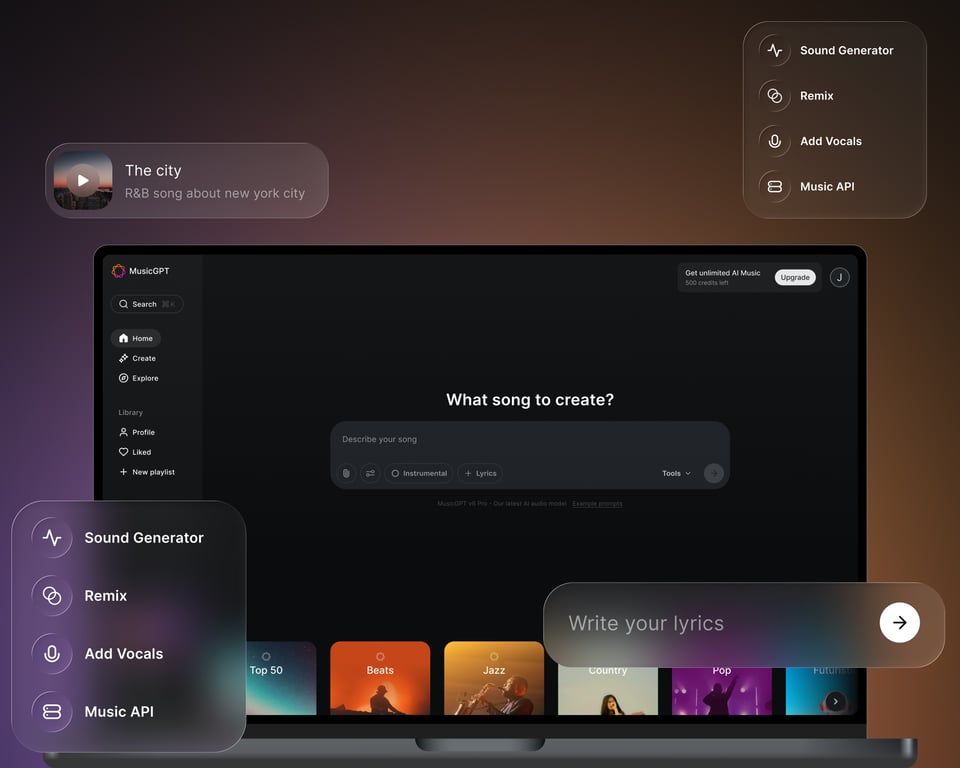
Task: Open the Example prompts link
Action: coord(598,504)
